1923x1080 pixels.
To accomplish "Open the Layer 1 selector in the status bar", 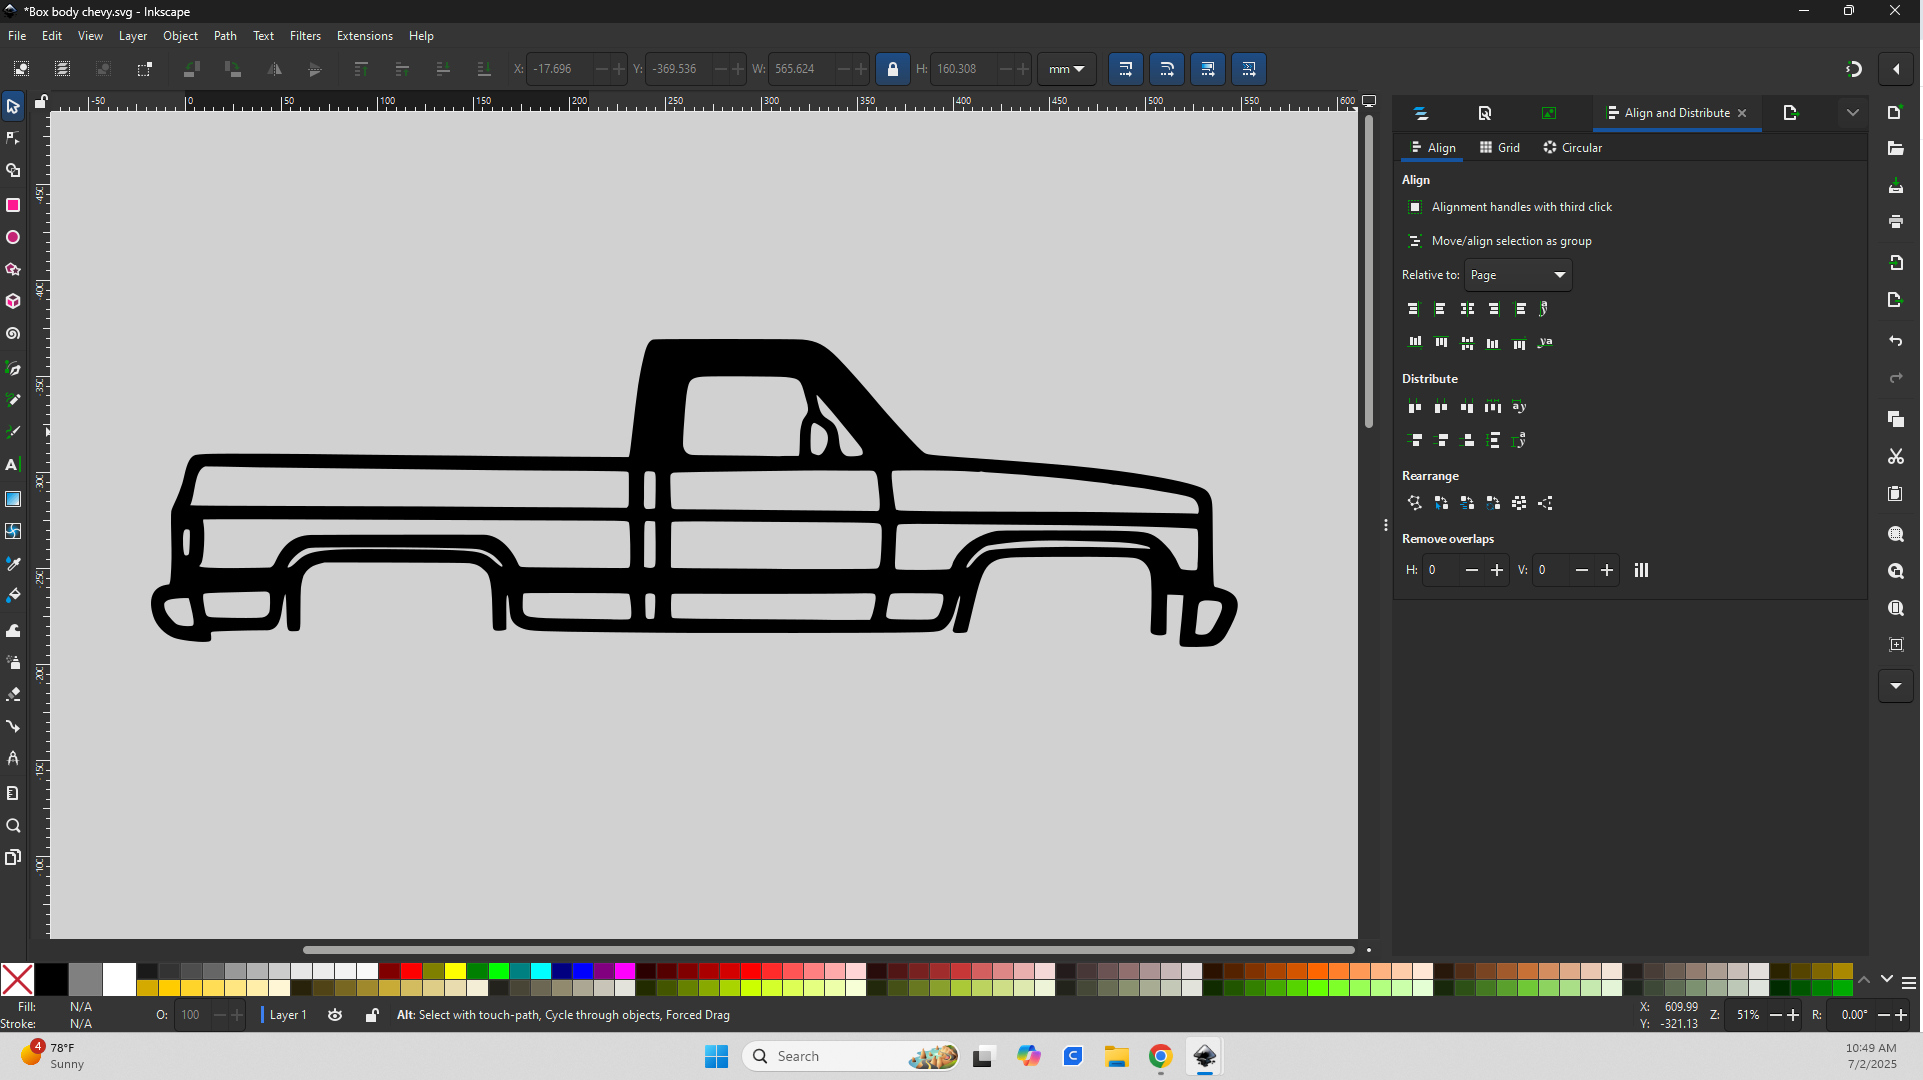I will point(288,1015).
